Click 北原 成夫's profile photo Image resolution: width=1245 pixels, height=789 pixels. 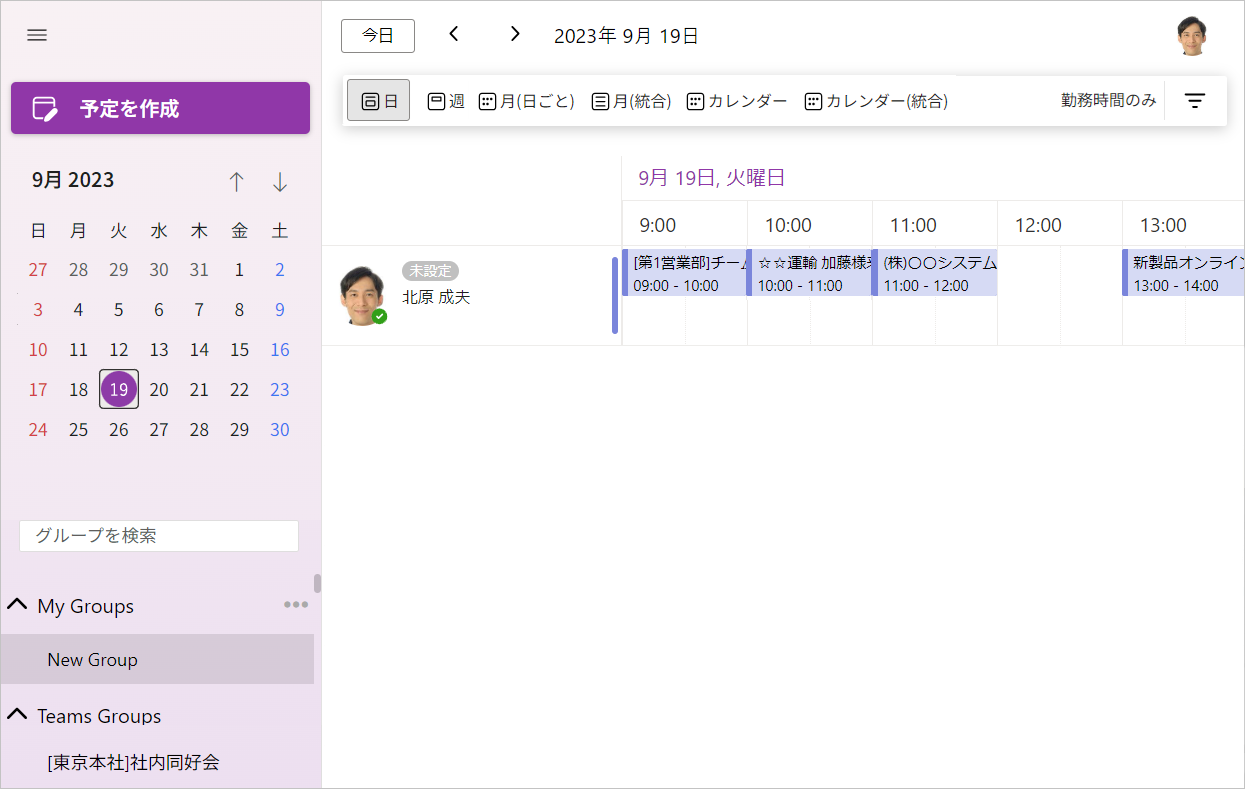(x=363, y=295)
